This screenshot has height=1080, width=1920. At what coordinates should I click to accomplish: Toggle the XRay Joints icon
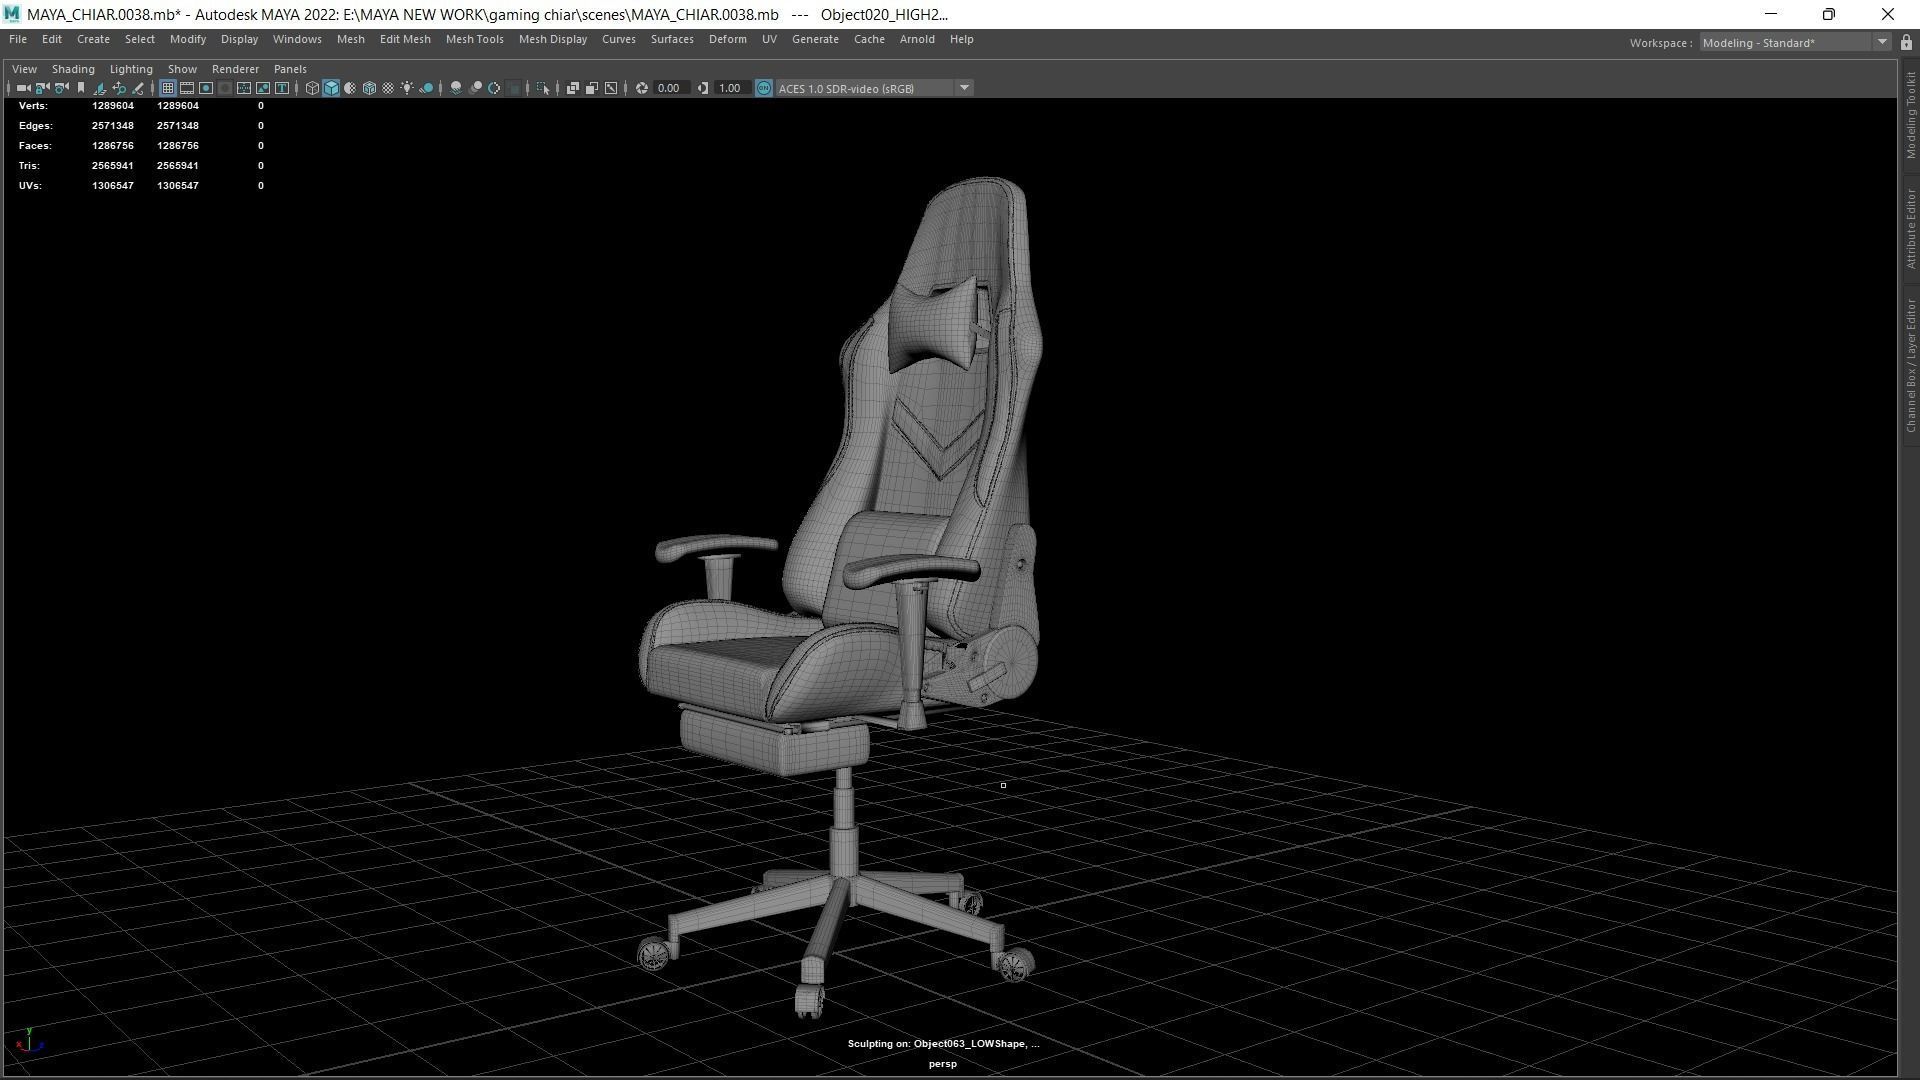[x=611, y=88]
